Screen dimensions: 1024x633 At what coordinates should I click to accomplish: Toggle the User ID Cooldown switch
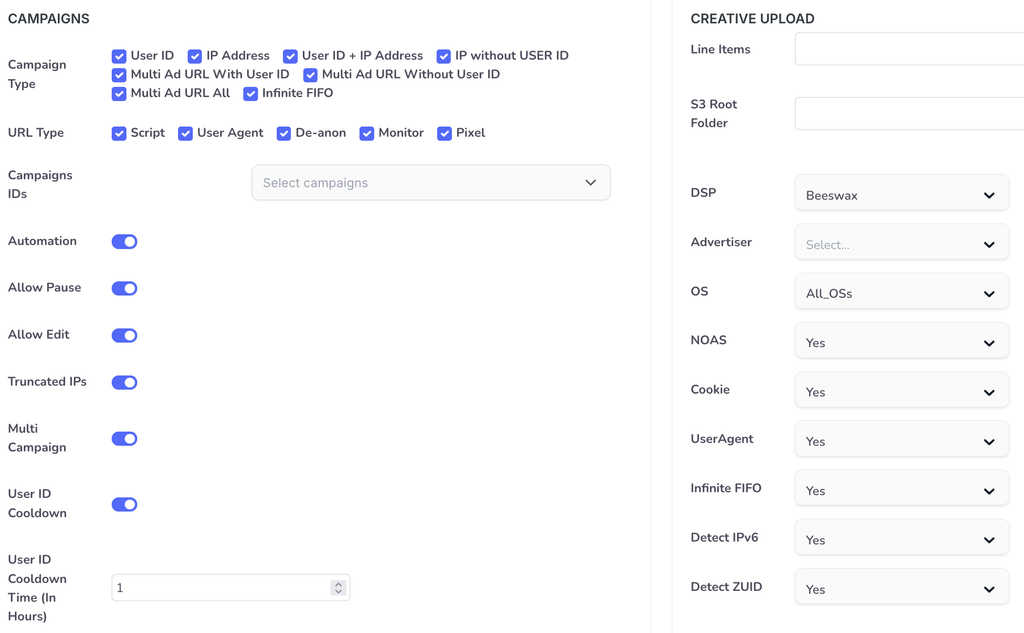click(124, 504)
